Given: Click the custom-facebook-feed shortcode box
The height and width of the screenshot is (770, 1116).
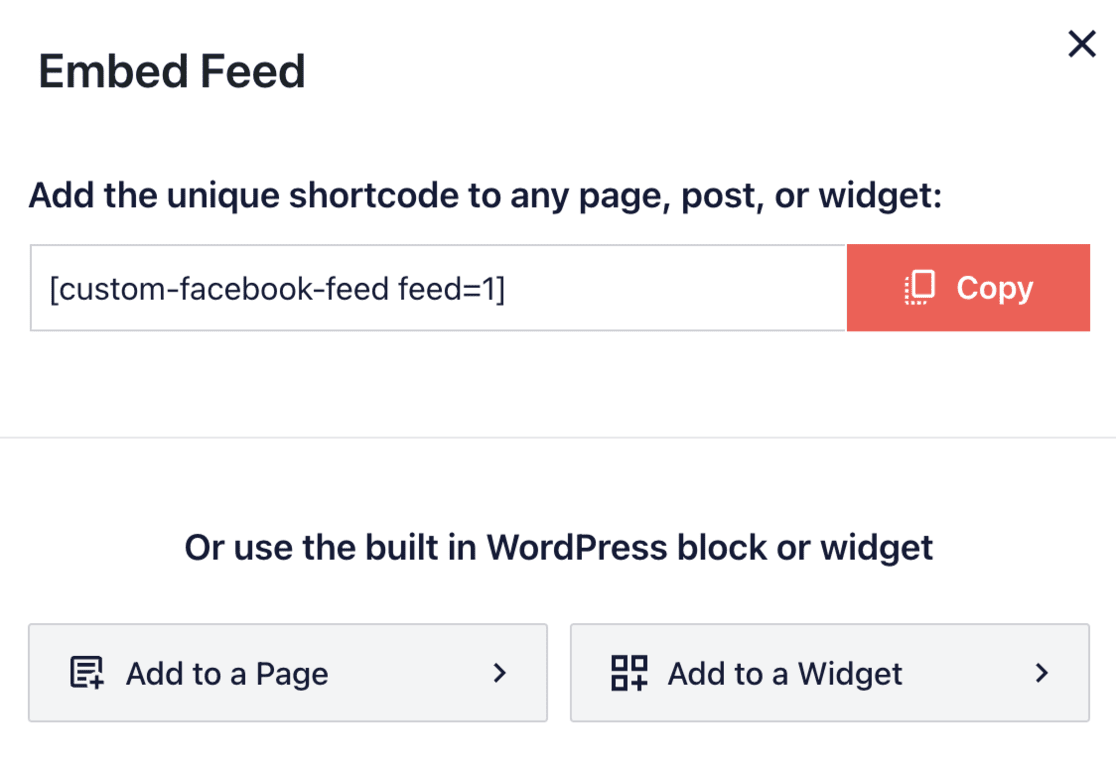Looking at the screenshot, I should [438, 287].
